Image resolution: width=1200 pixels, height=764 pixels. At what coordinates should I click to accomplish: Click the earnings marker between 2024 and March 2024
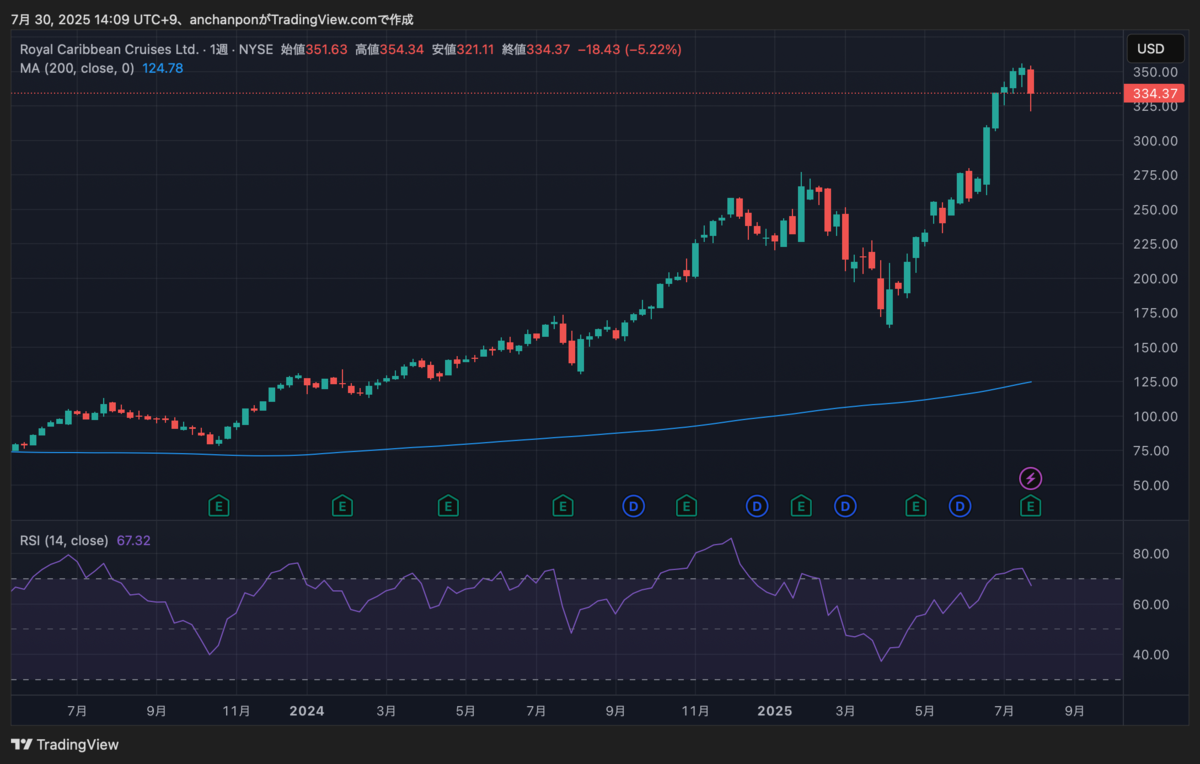point(342,507)
